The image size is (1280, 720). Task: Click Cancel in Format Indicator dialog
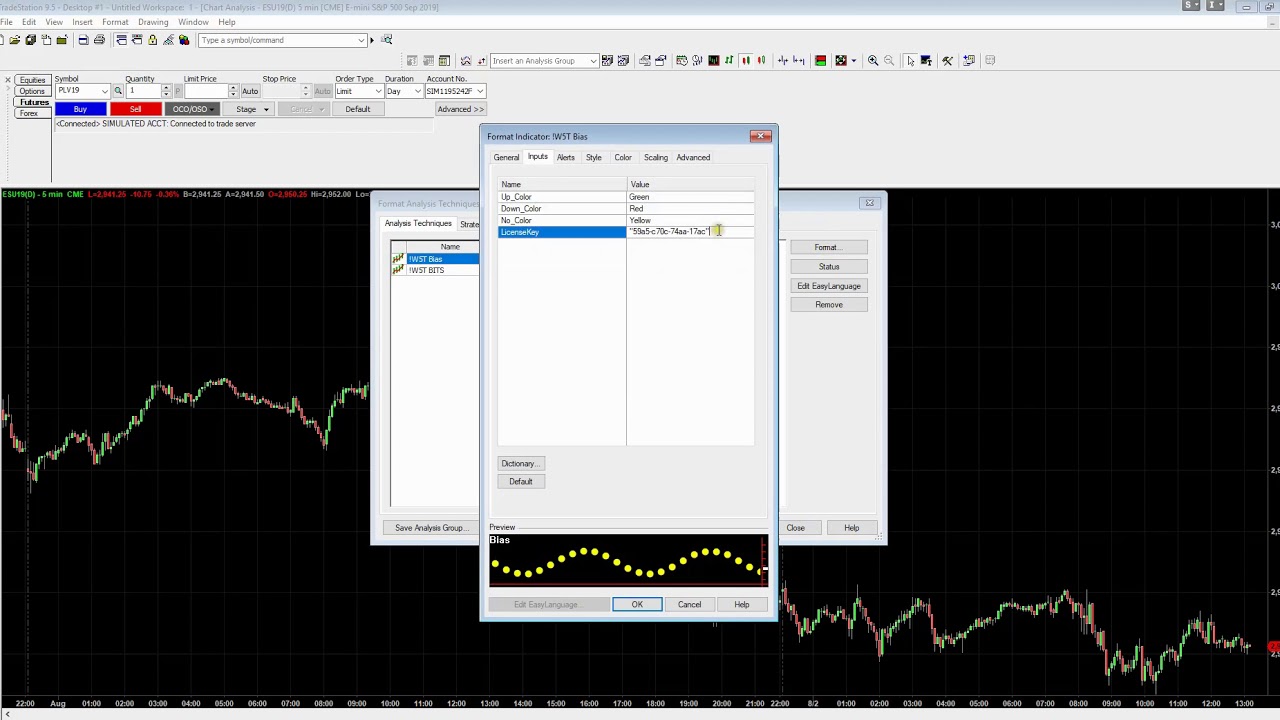(x=689, y=604)
